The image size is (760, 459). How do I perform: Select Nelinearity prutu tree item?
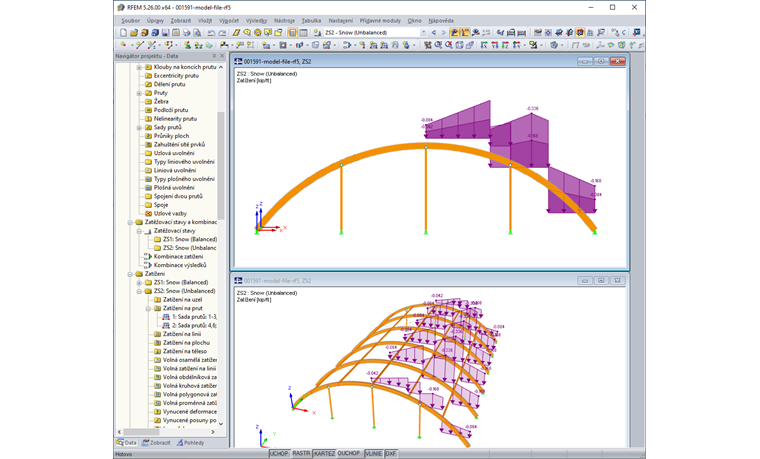[175, 119]
